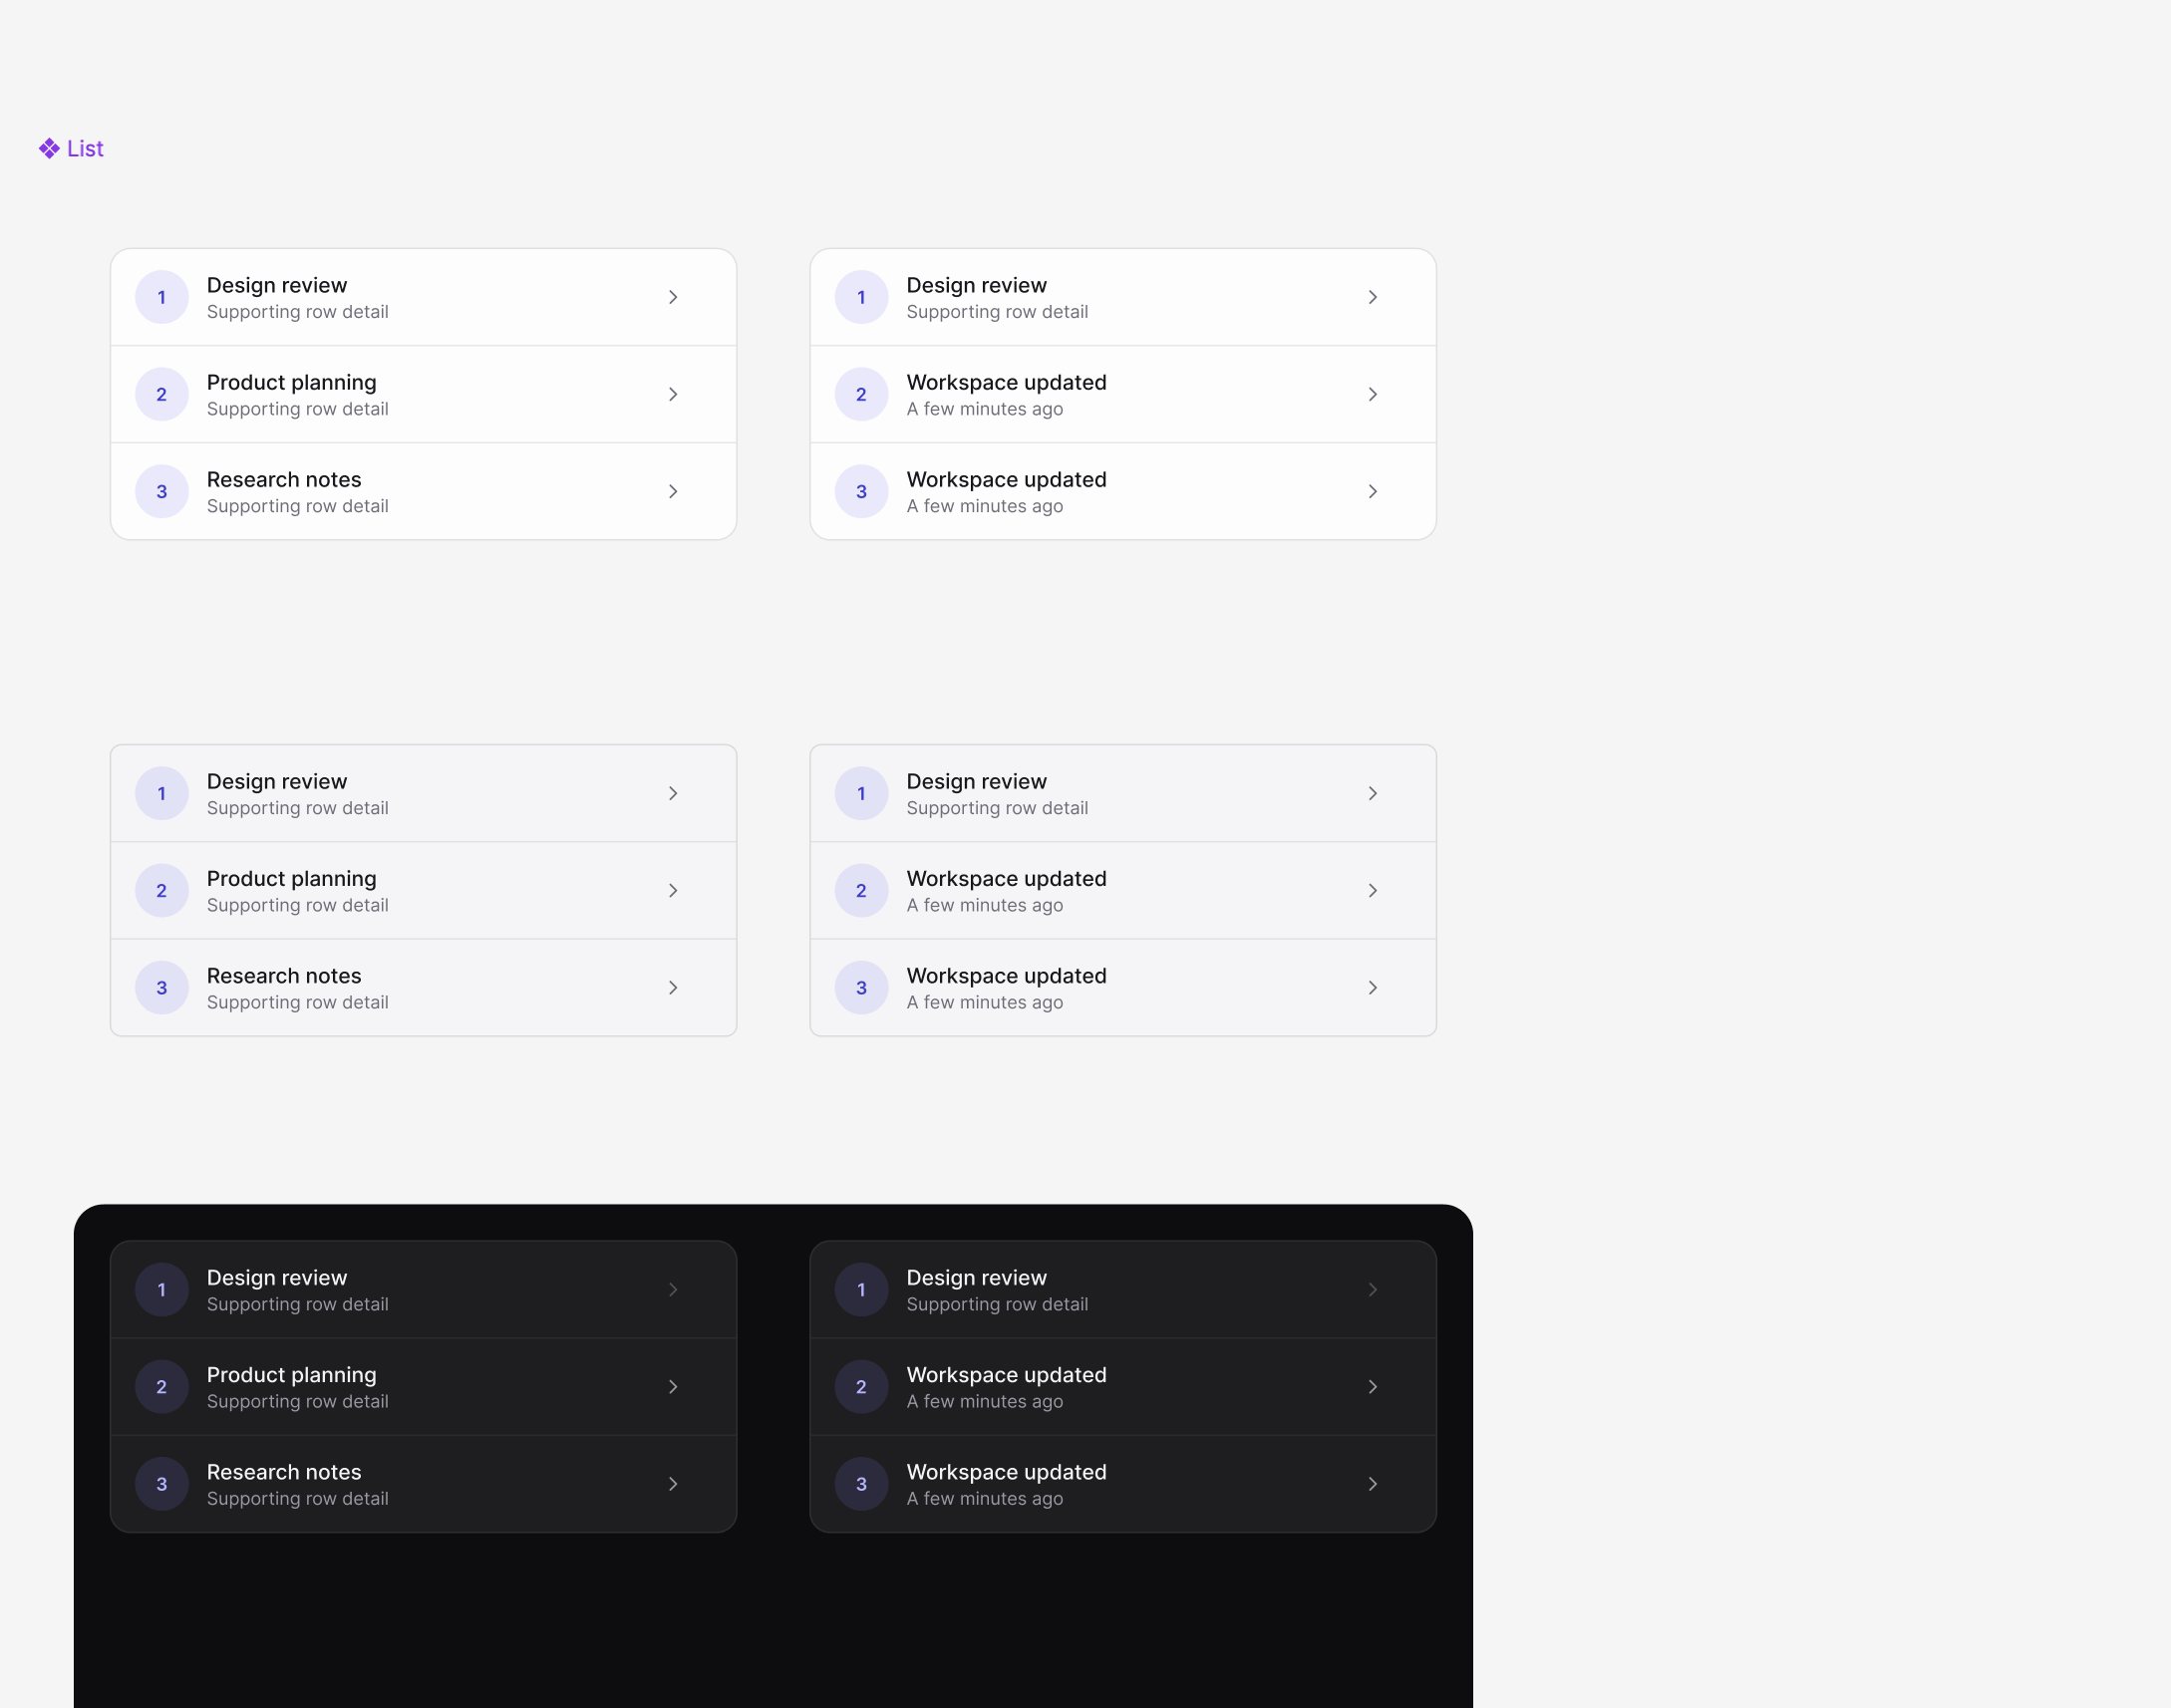Click 'A few minutes ago' in row 3, gray card

coord(984,1002)
